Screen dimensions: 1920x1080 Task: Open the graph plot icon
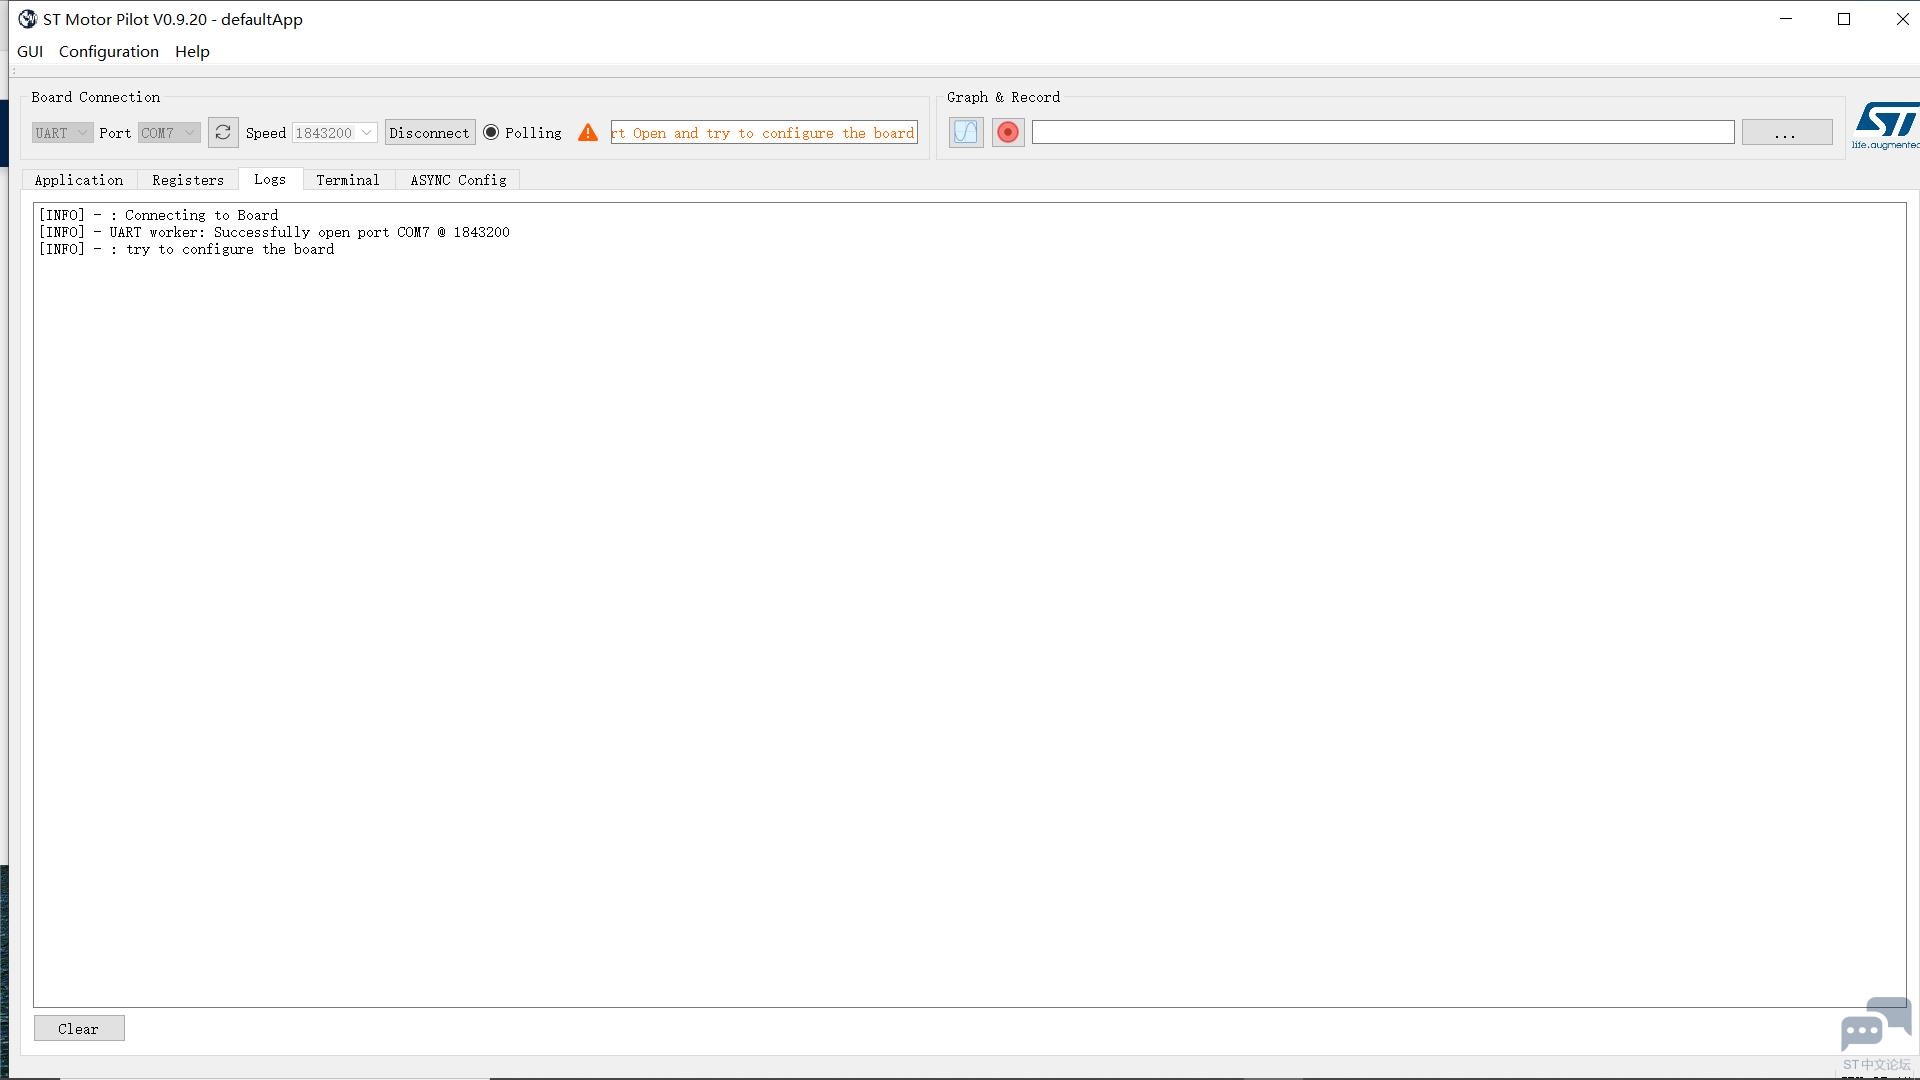click(x=966, y=132)
